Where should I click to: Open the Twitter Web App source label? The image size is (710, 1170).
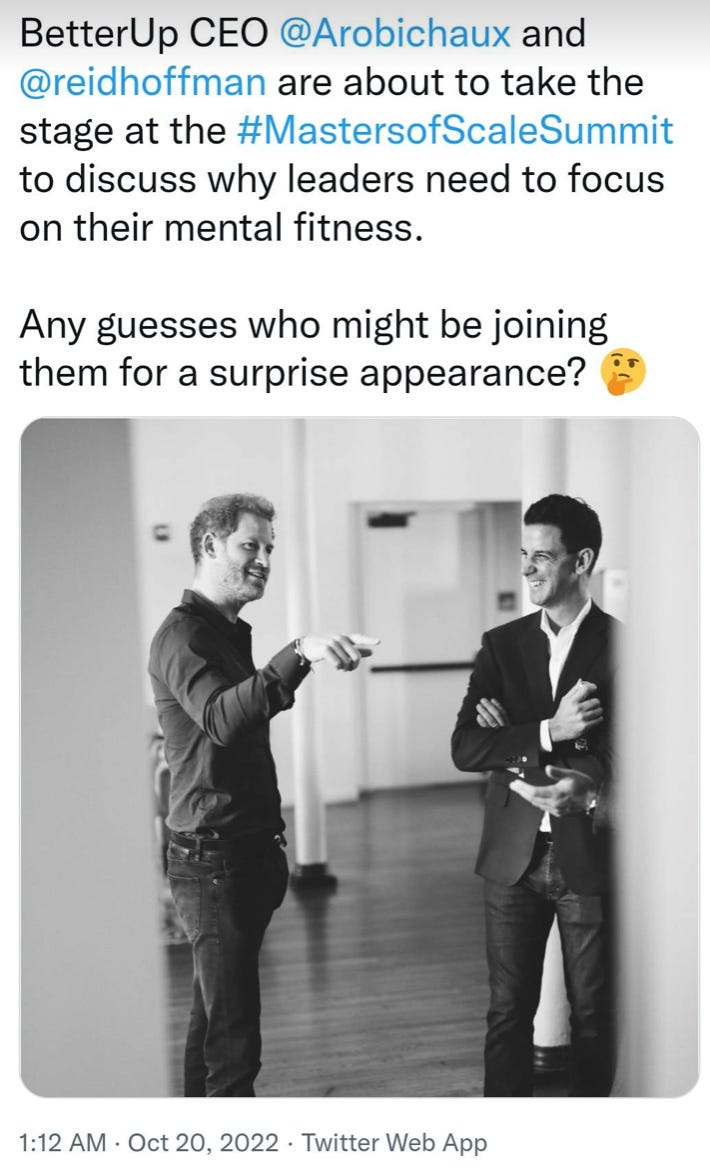[x=394, y=1142]
